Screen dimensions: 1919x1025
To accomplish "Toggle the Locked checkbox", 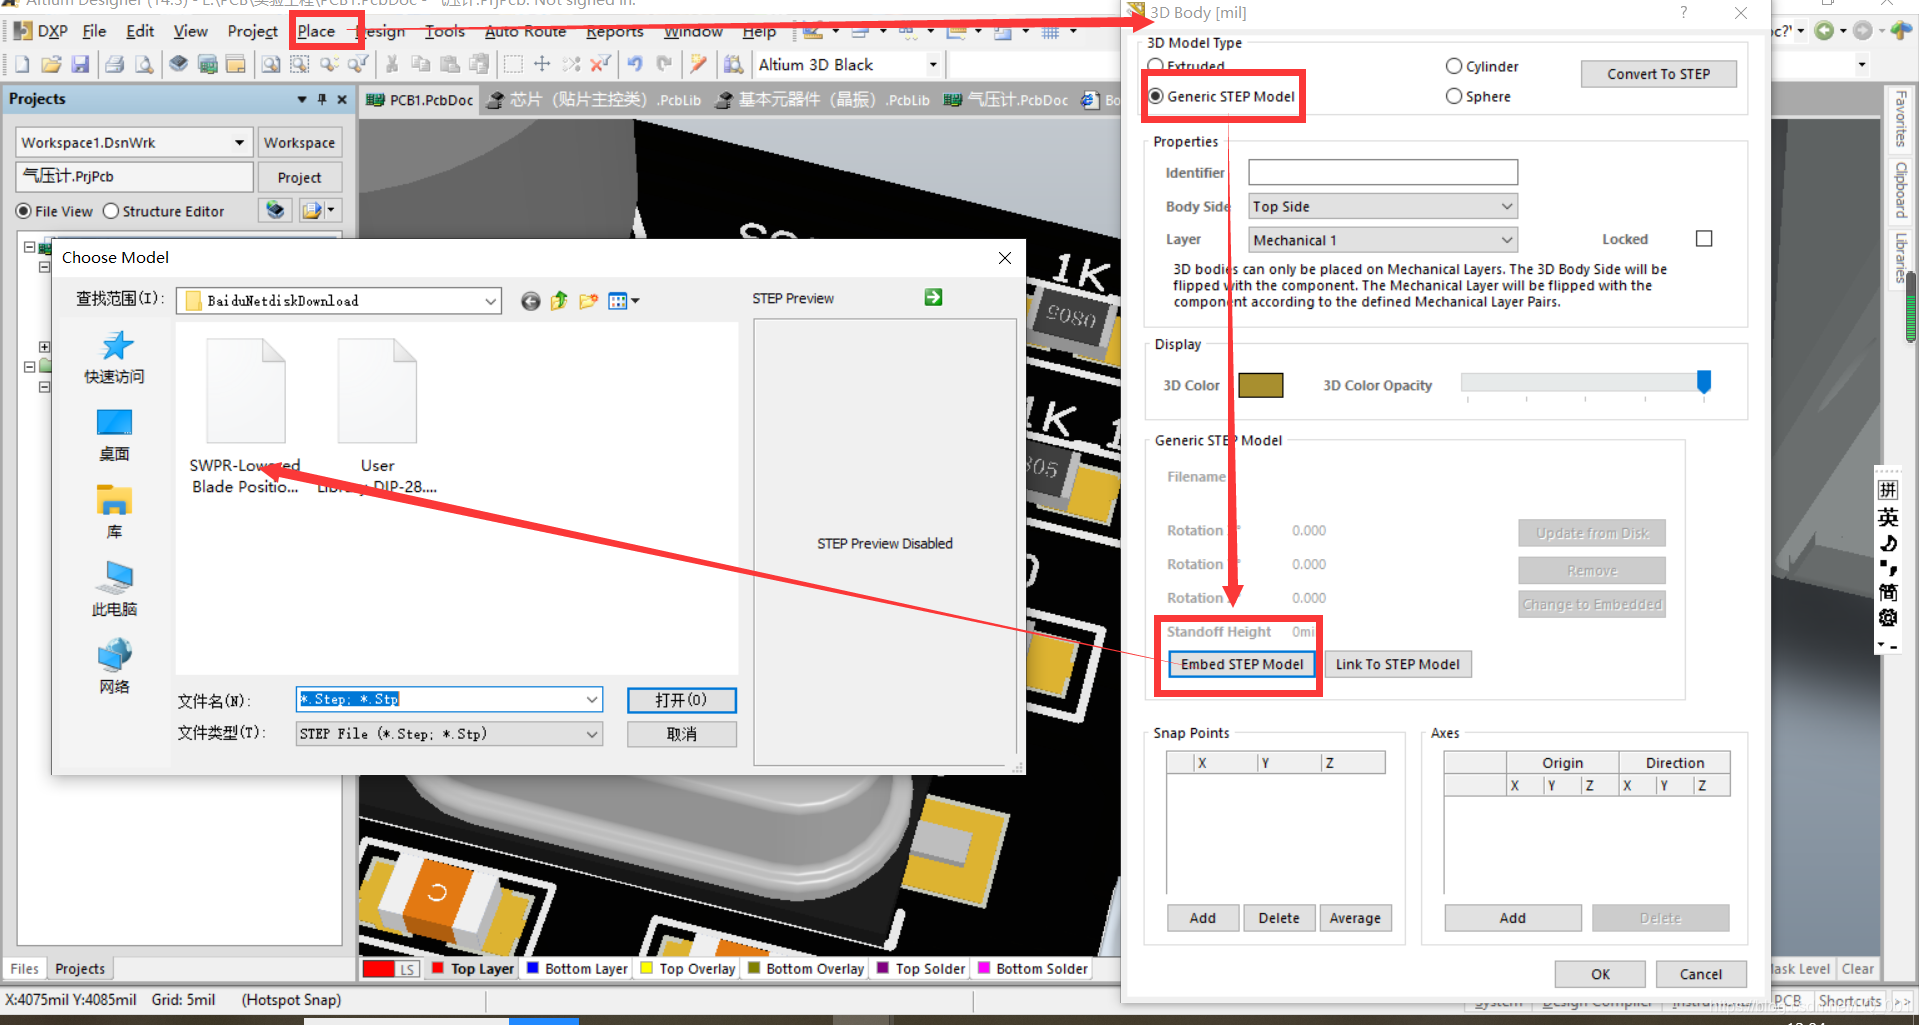I will pyautogui.click(x=1704, y=239).
